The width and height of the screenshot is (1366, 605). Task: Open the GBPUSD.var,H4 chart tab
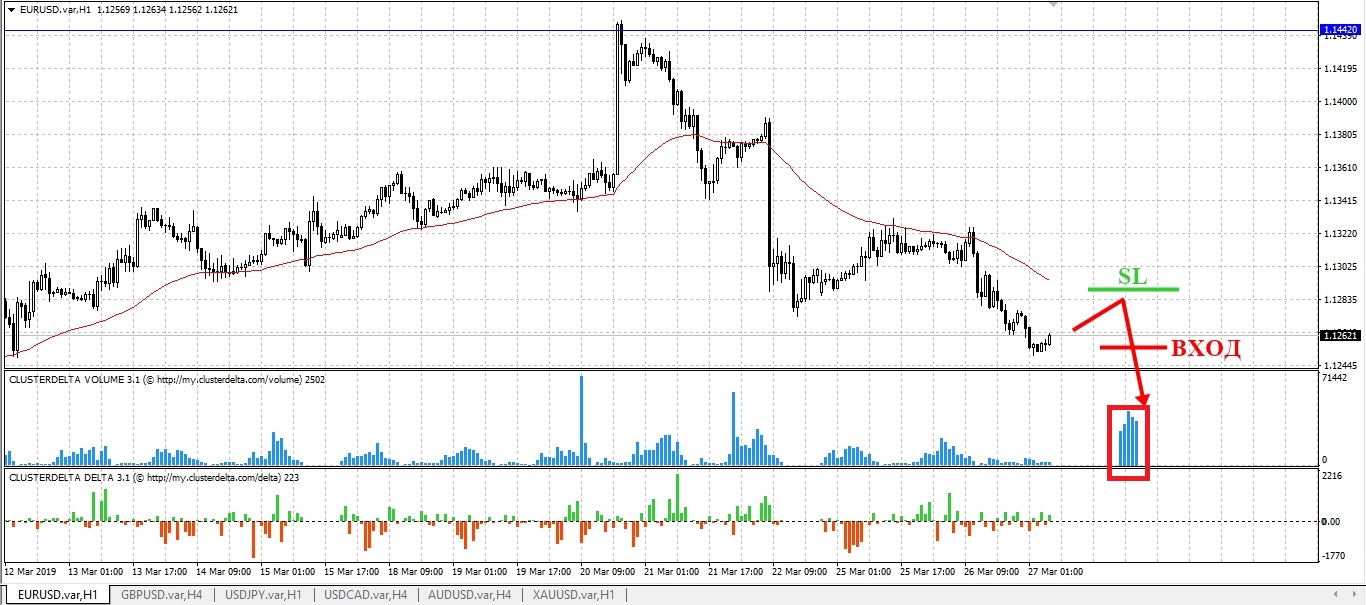pyautogui.click(x=162, y=595)
